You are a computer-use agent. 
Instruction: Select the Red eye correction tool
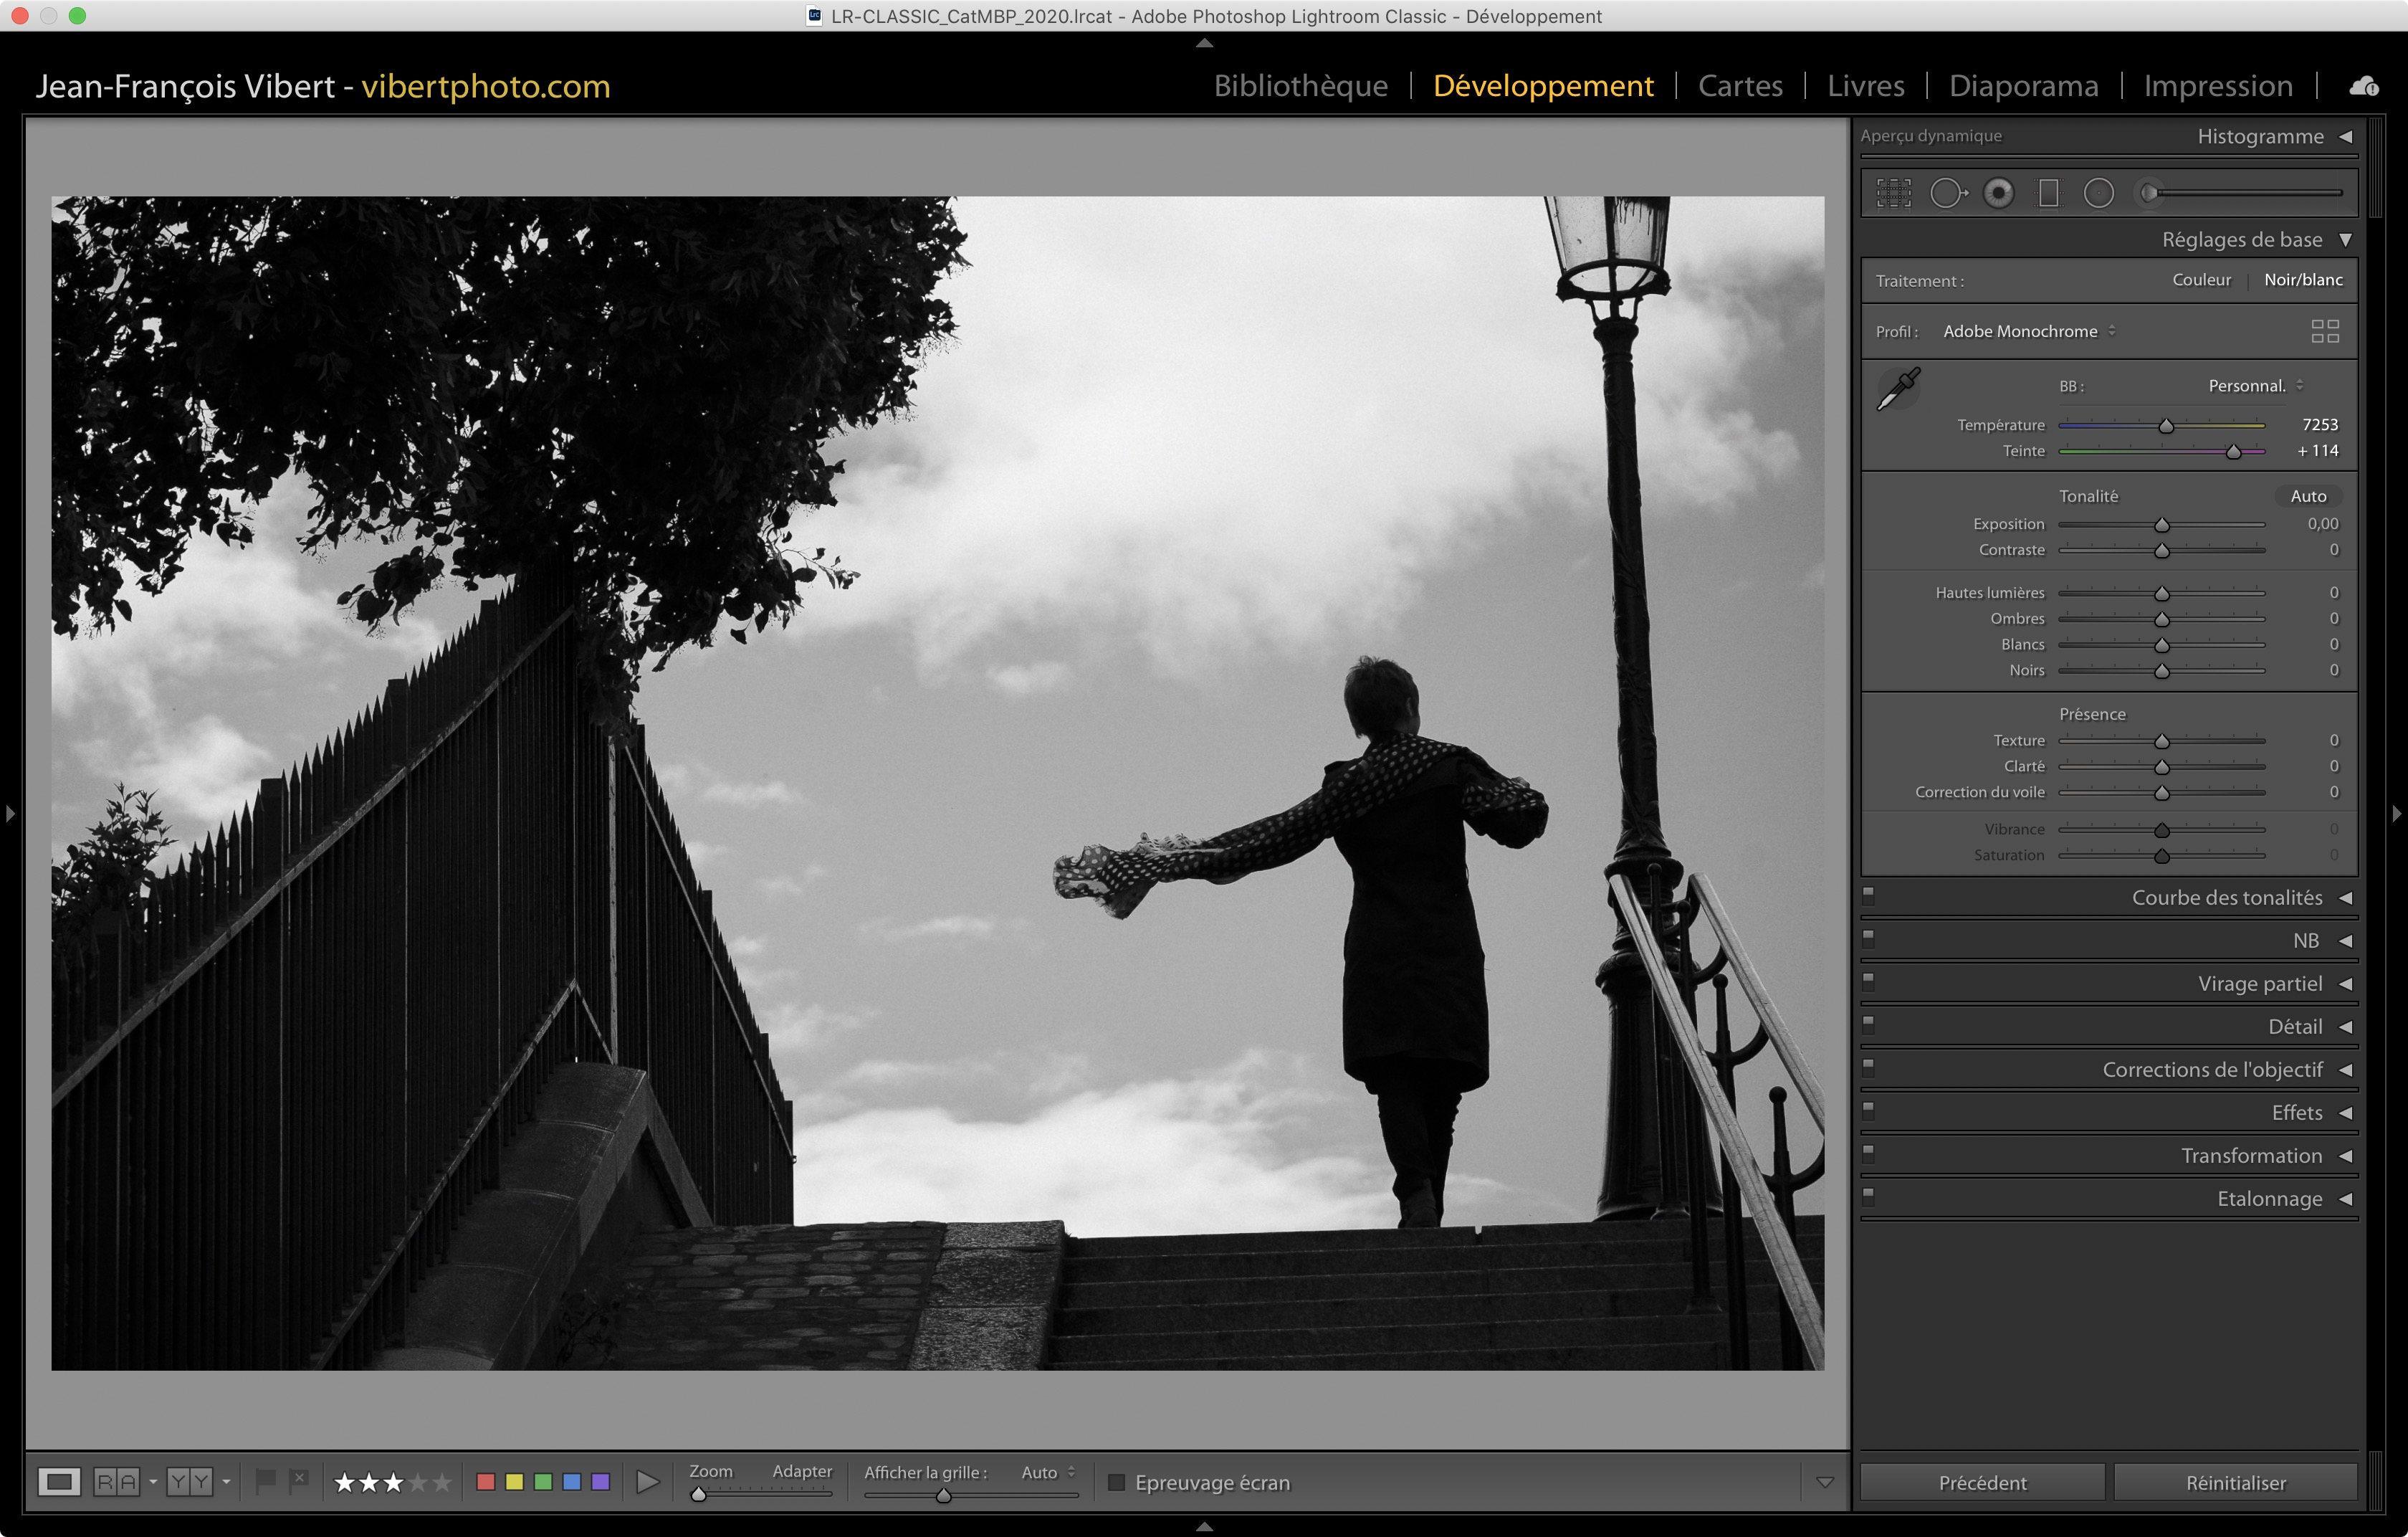point(1998,193)
